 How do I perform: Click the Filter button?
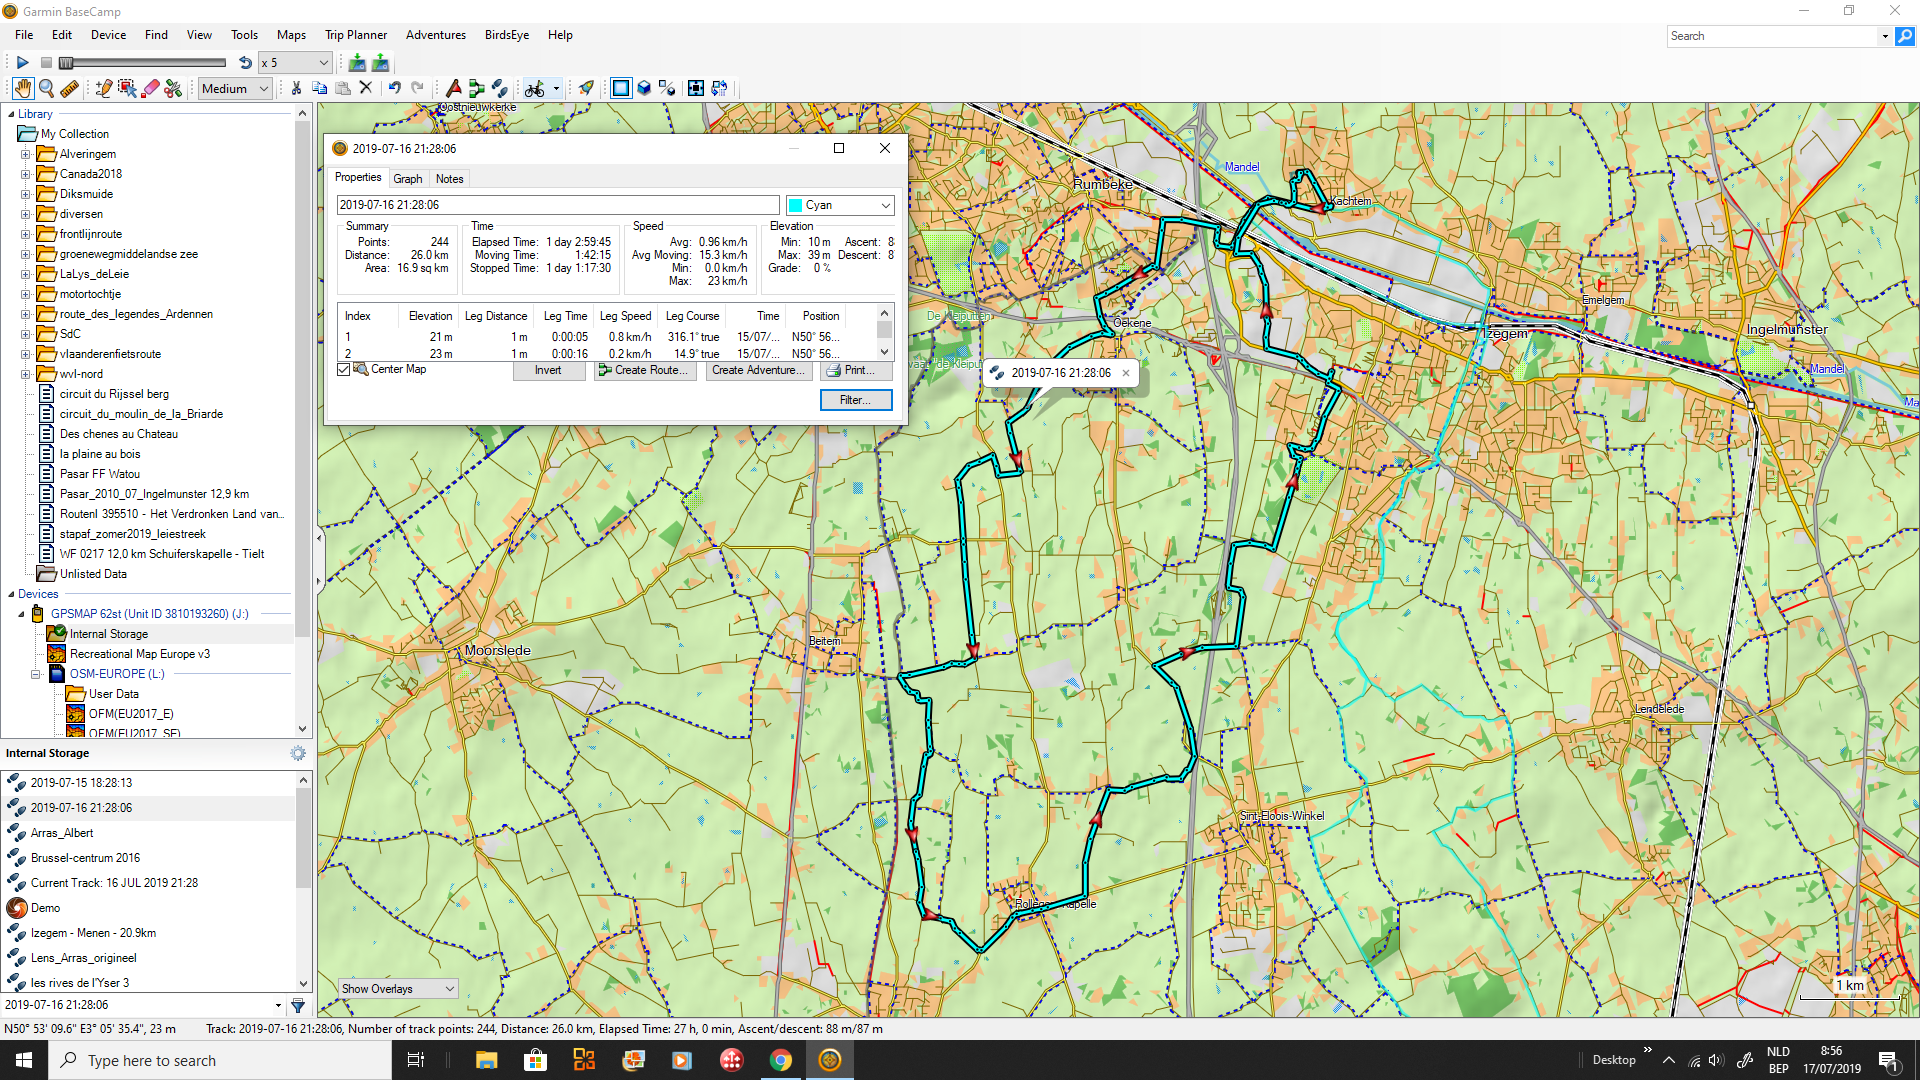856,400
